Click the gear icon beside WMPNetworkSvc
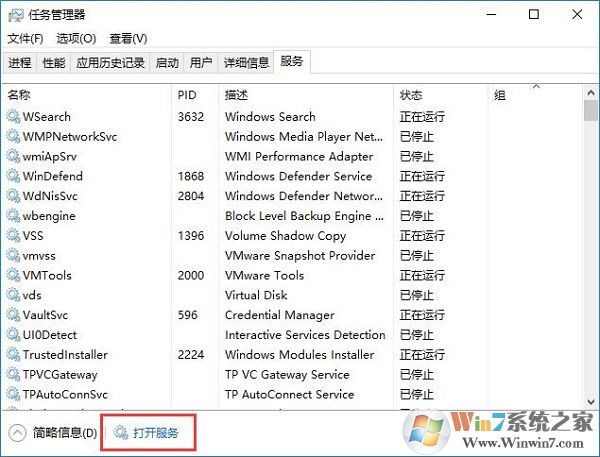This screenshot has width=600, height=457. tap(13, 136)
